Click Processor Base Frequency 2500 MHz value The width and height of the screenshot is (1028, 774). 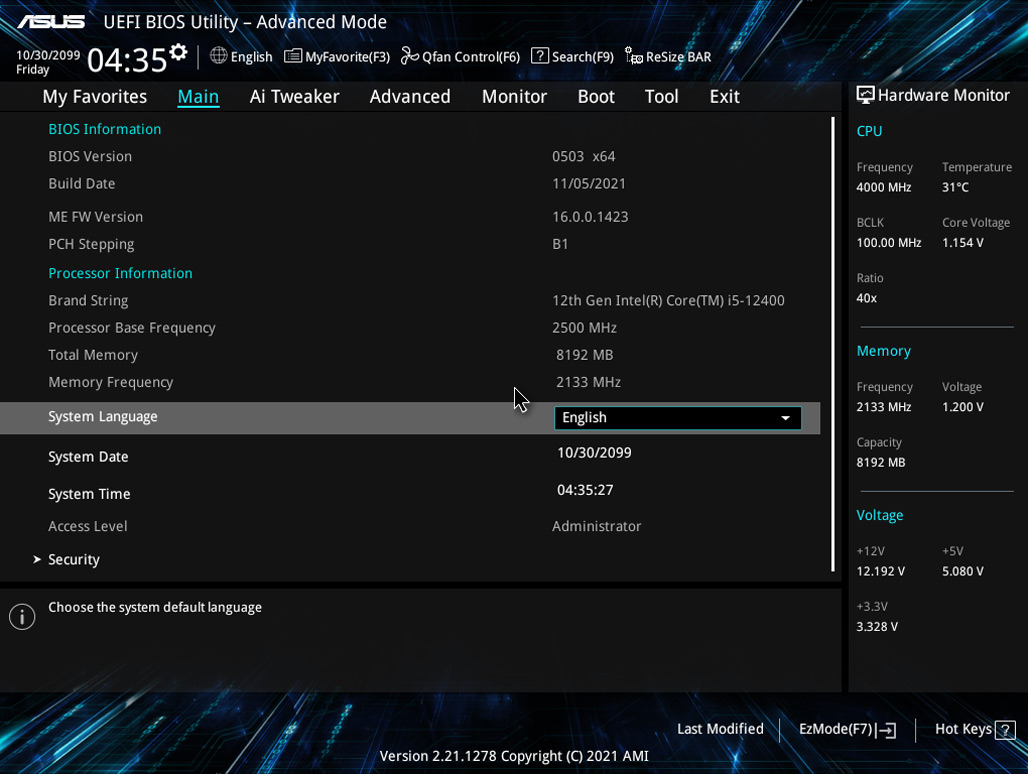[584, 328]
